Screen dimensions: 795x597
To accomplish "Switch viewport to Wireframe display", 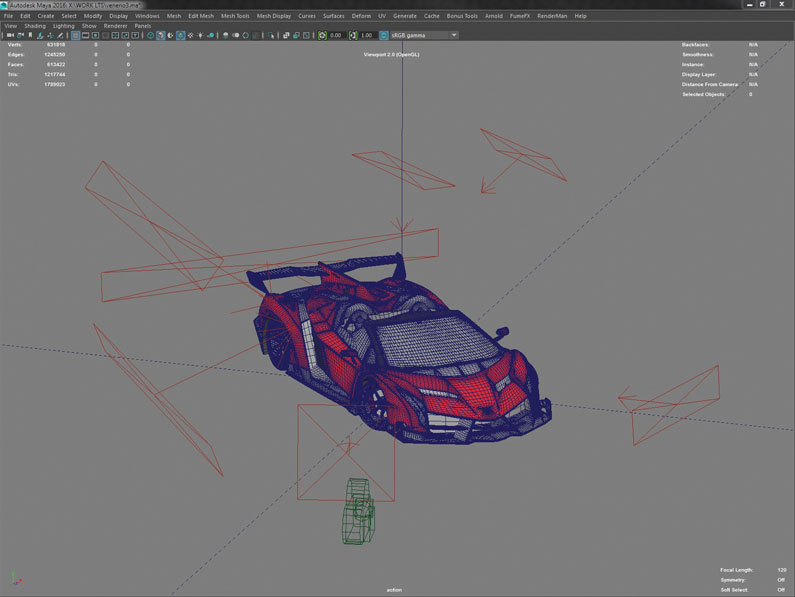I will (151, 36).
